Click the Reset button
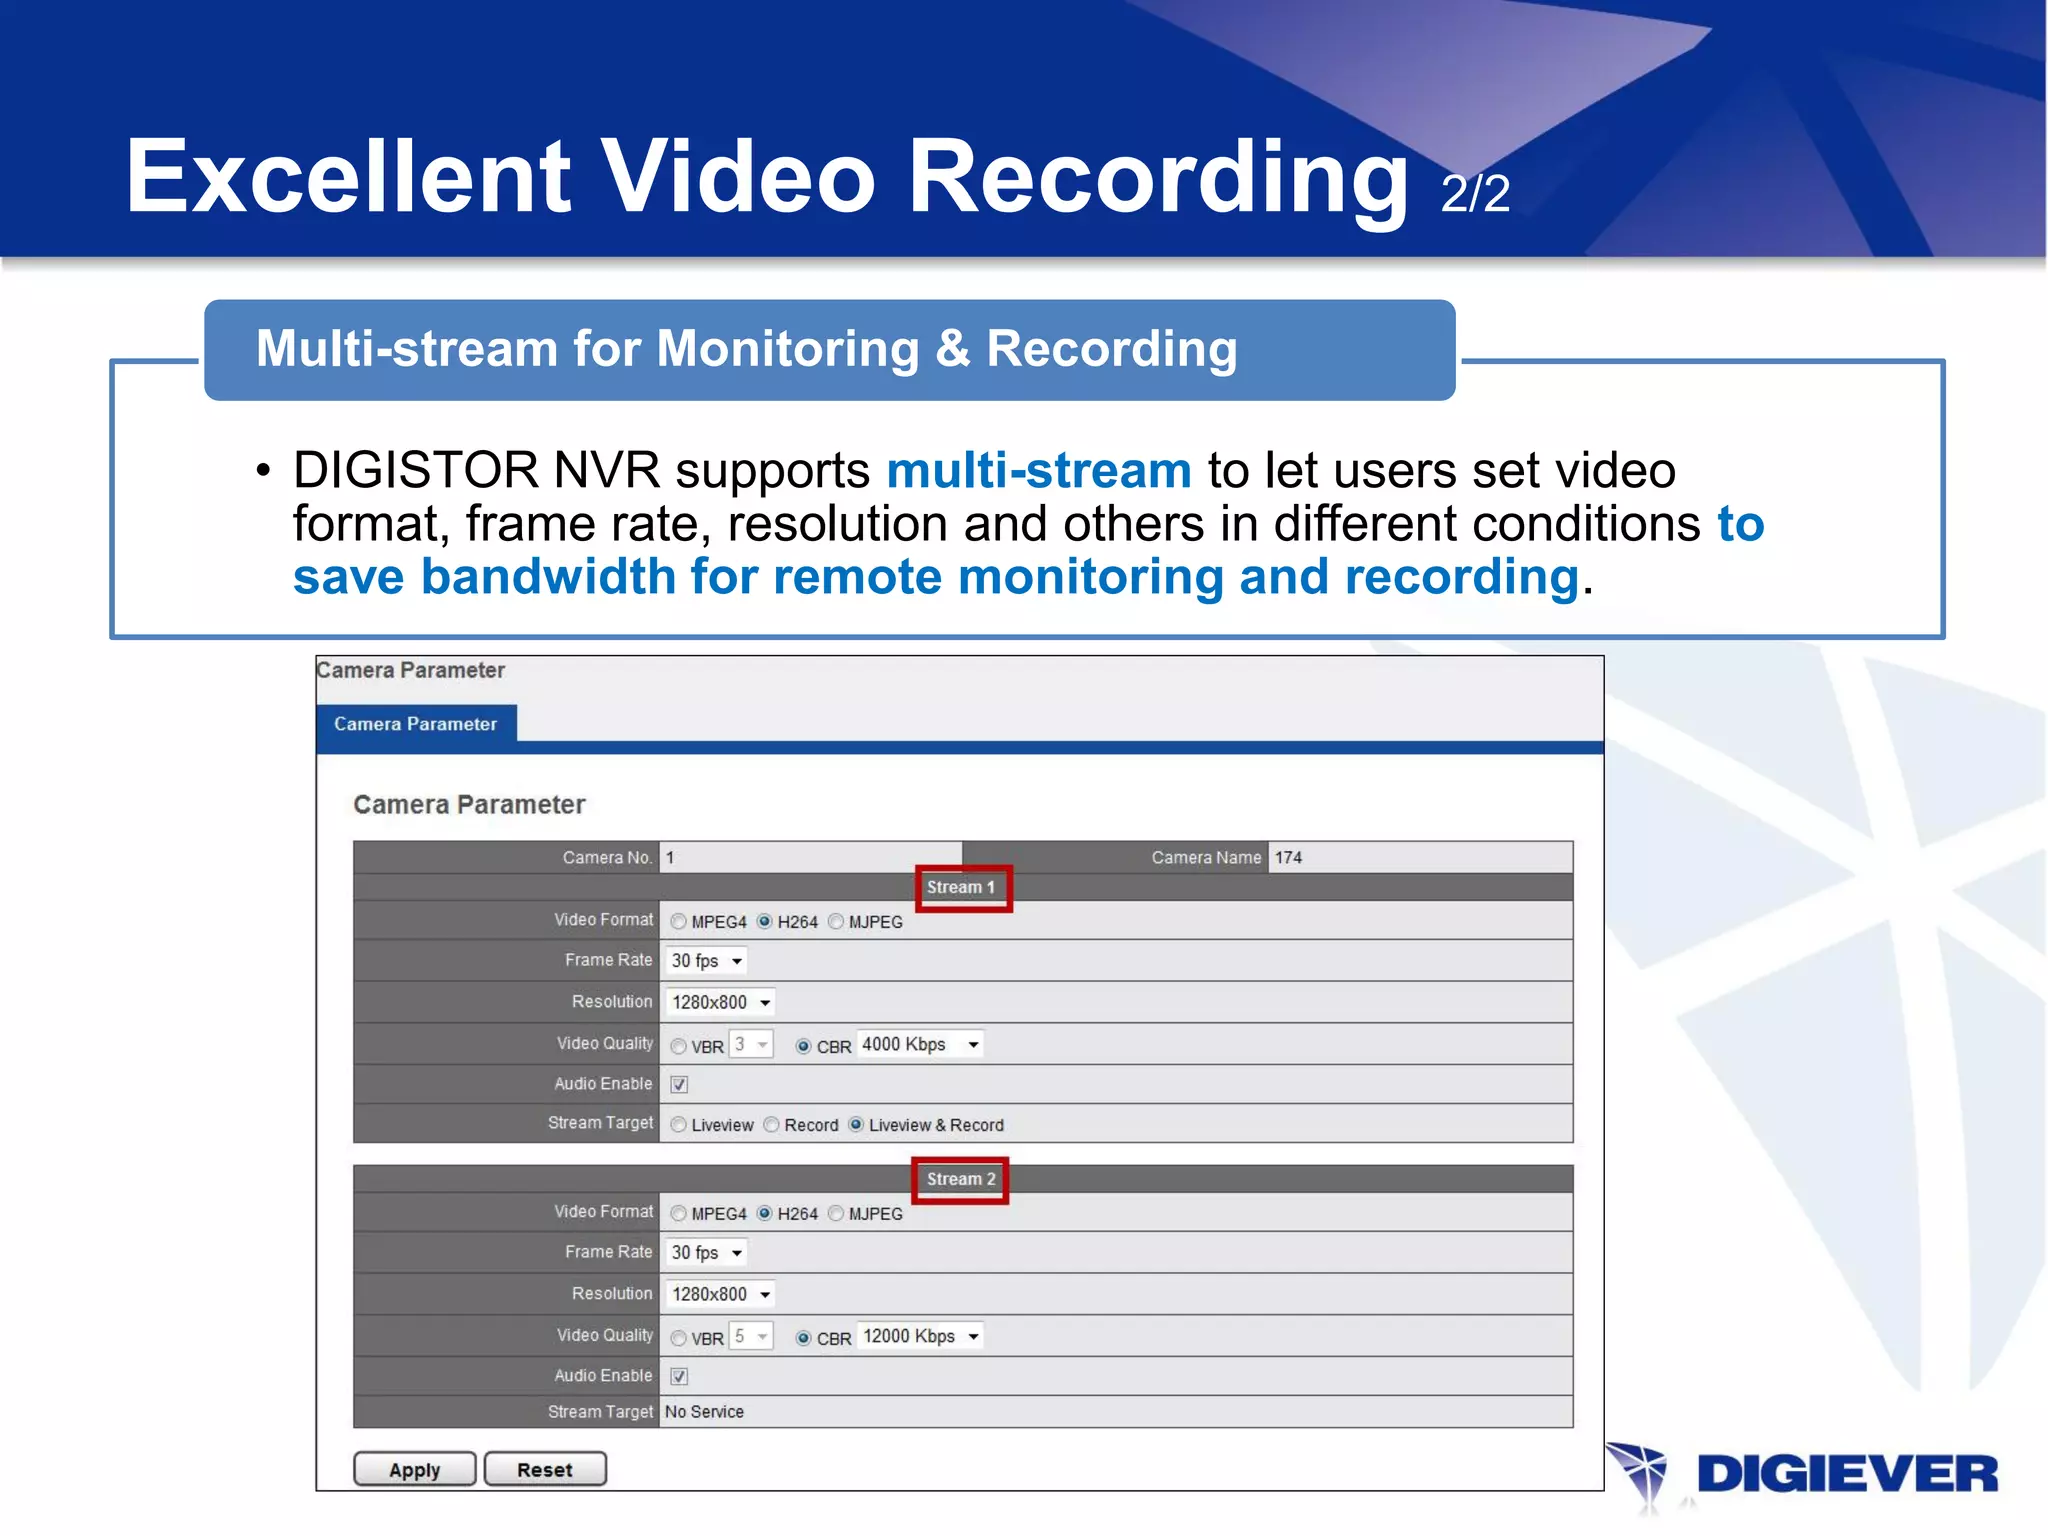This screenshot has height=1536, width=2048. (x=545, y=1469)
